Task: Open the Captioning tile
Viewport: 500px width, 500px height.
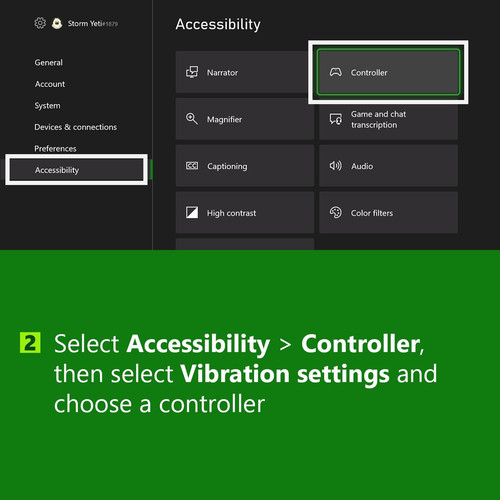Action: [x=244, y=166]
